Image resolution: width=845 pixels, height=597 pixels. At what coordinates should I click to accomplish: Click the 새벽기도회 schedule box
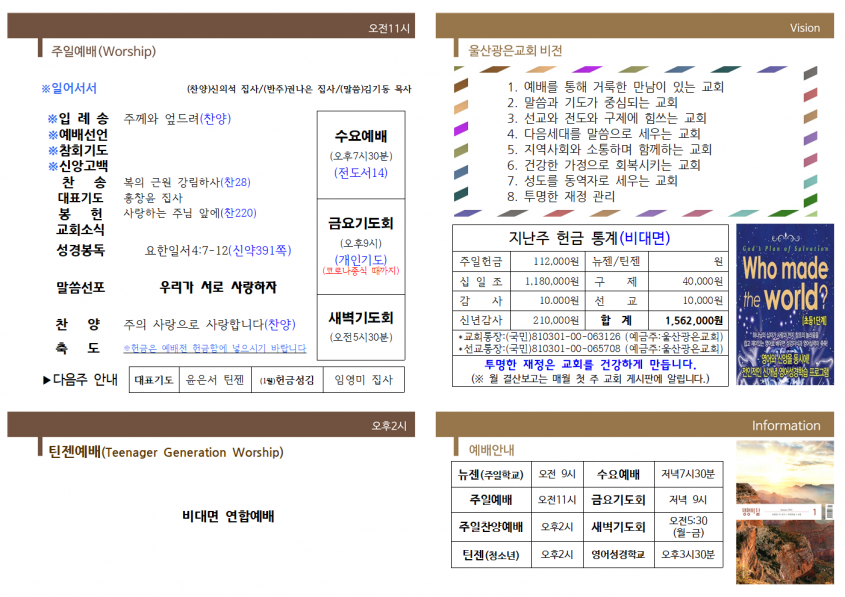[361, 327]
